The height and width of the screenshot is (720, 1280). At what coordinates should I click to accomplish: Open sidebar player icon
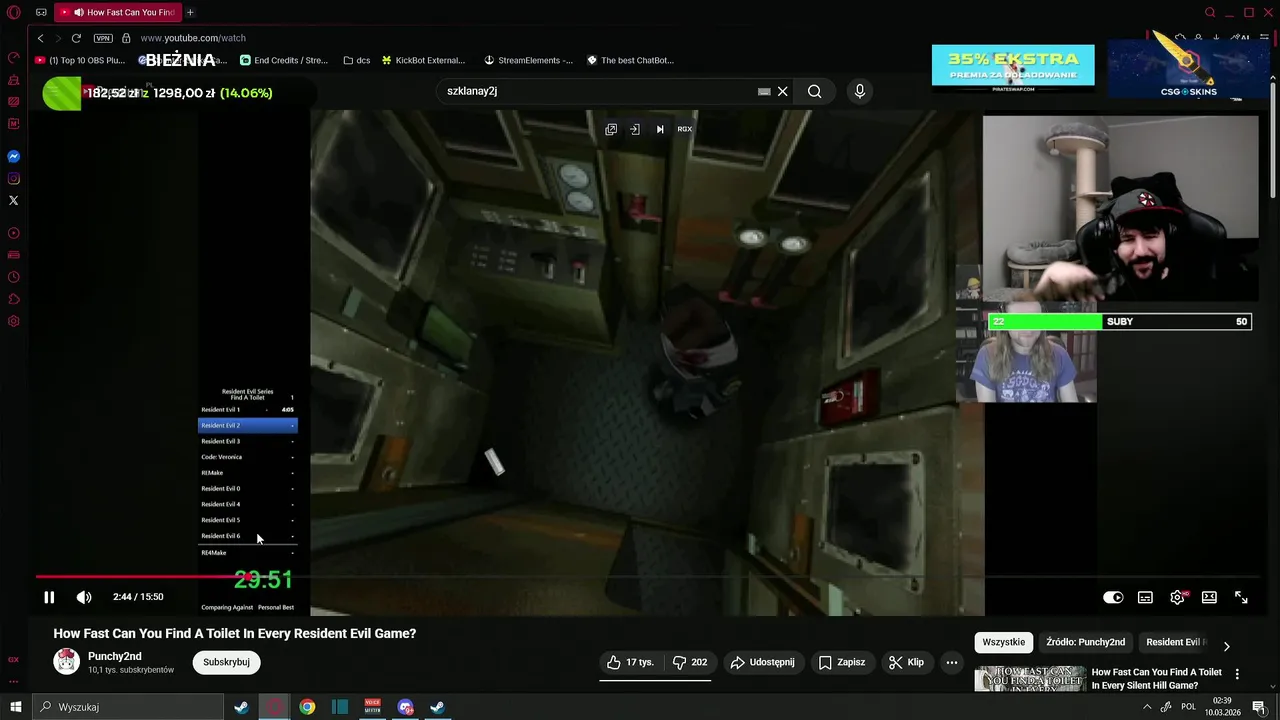click(x=14, y=233)
